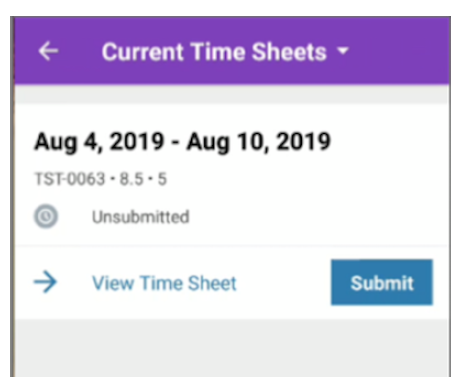This screenshot has height=390, width=468.
Task: Click the empty gray area below the card
Action: coord(232,348)
